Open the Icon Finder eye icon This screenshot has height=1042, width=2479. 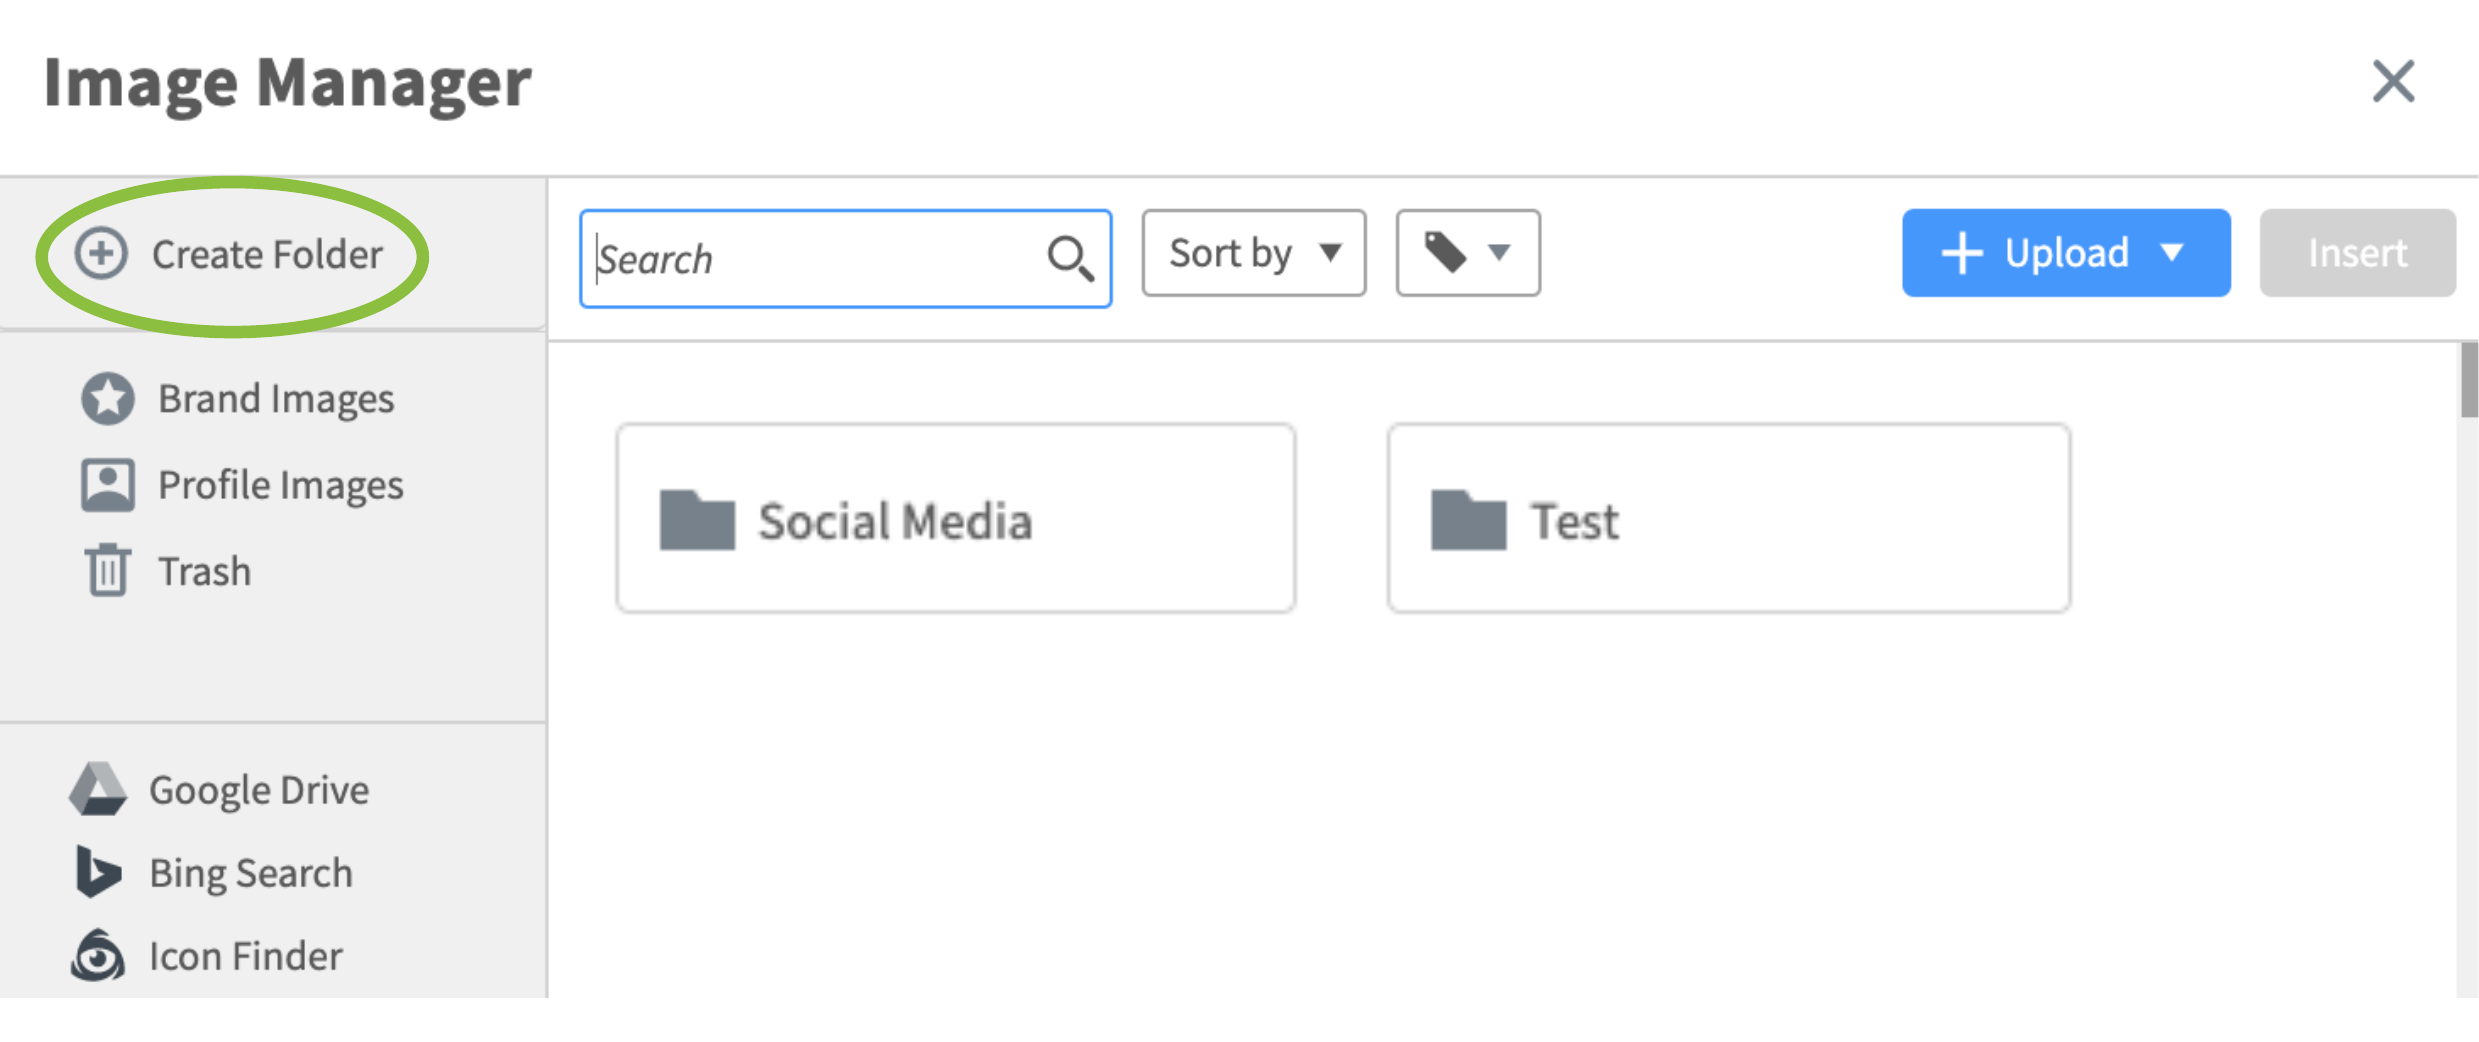point(97,955)
